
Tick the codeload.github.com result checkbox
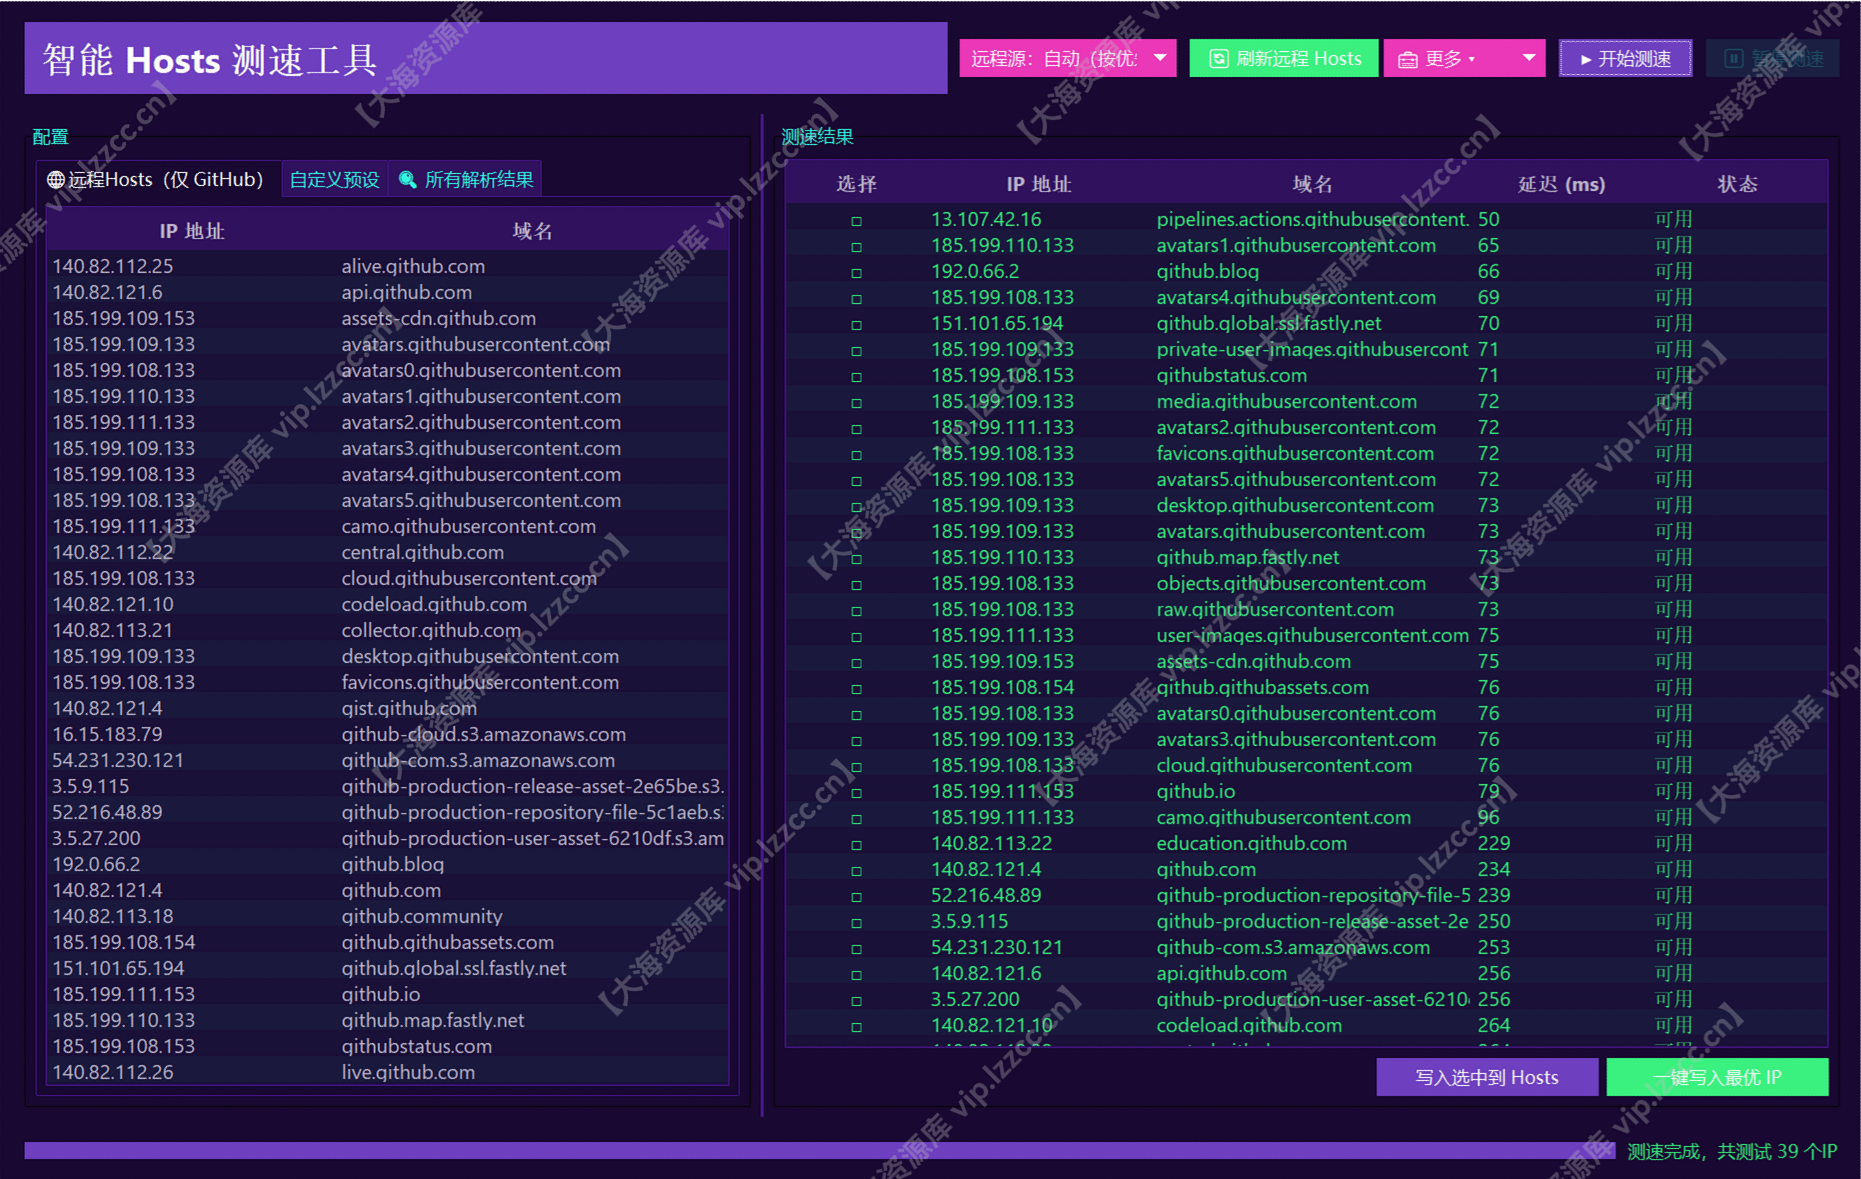click(x=856, y=1026)
